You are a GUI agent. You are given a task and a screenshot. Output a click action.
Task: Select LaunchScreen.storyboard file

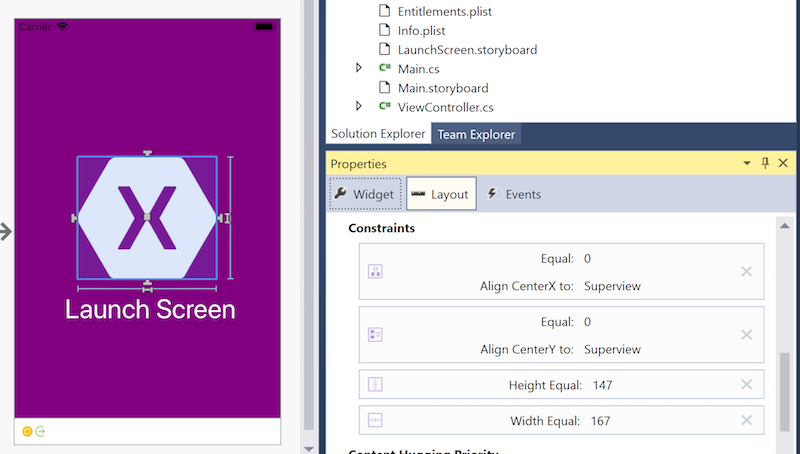click(467, 49)
